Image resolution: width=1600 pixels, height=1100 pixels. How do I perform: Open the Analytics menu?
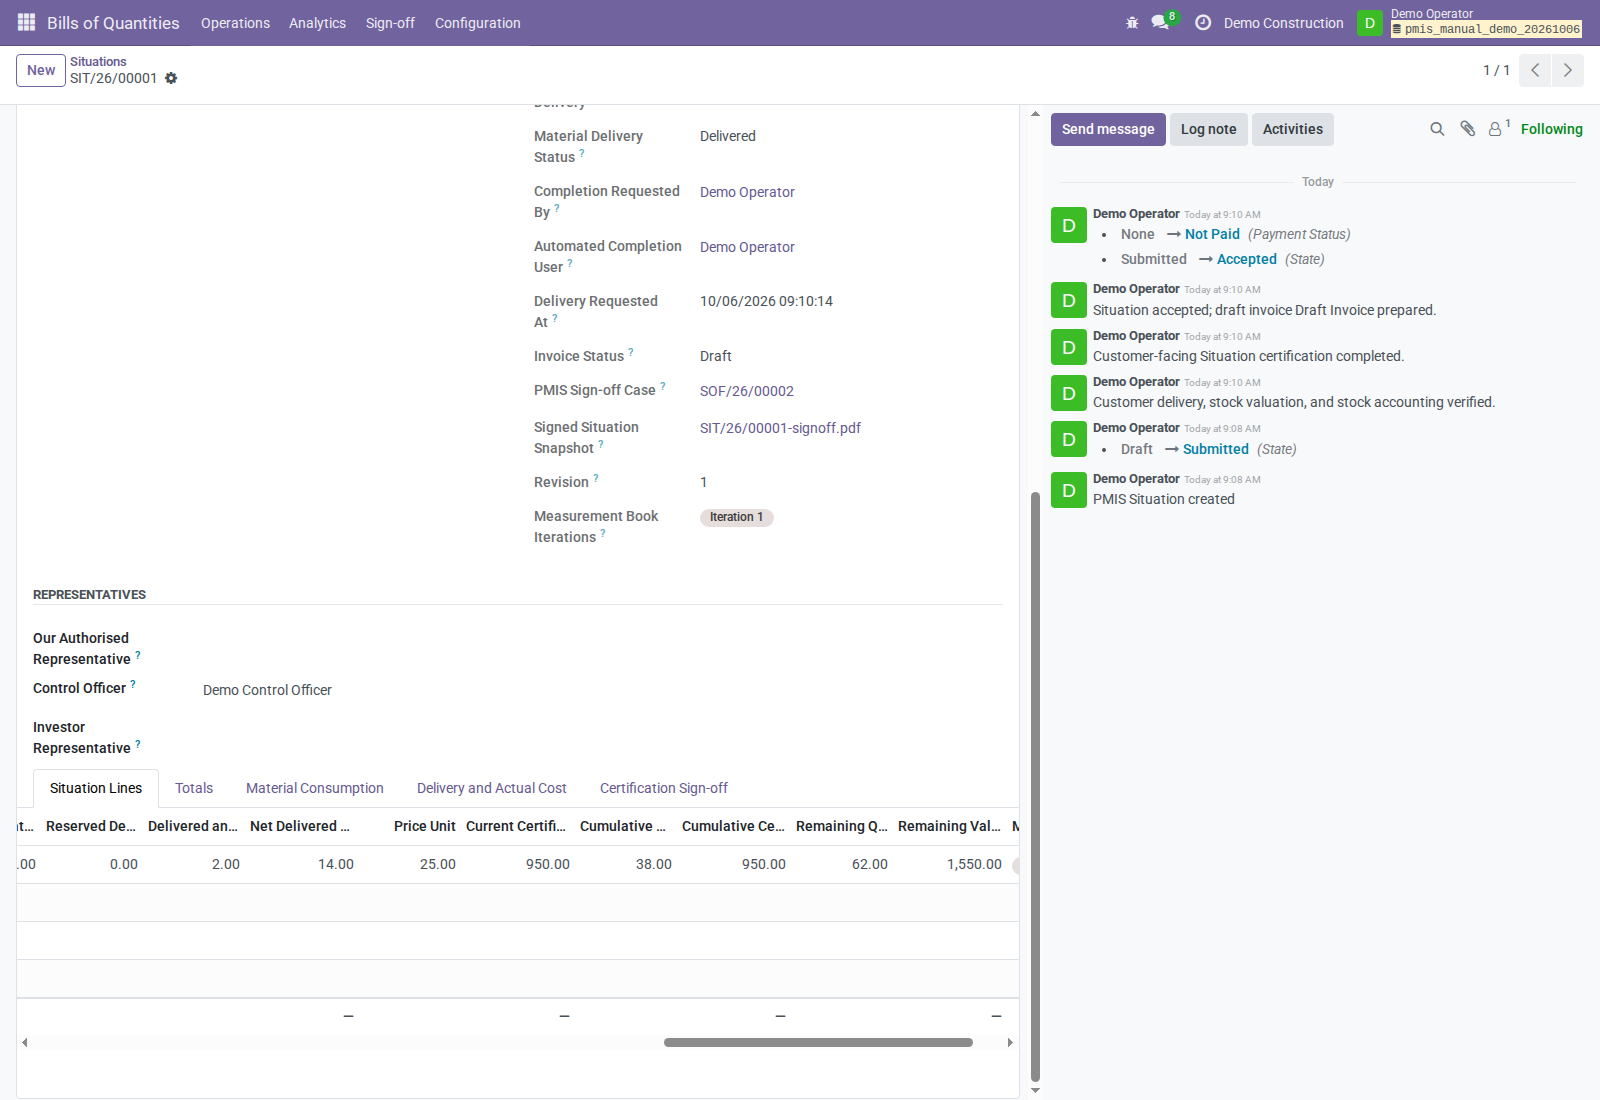[317, 23]
